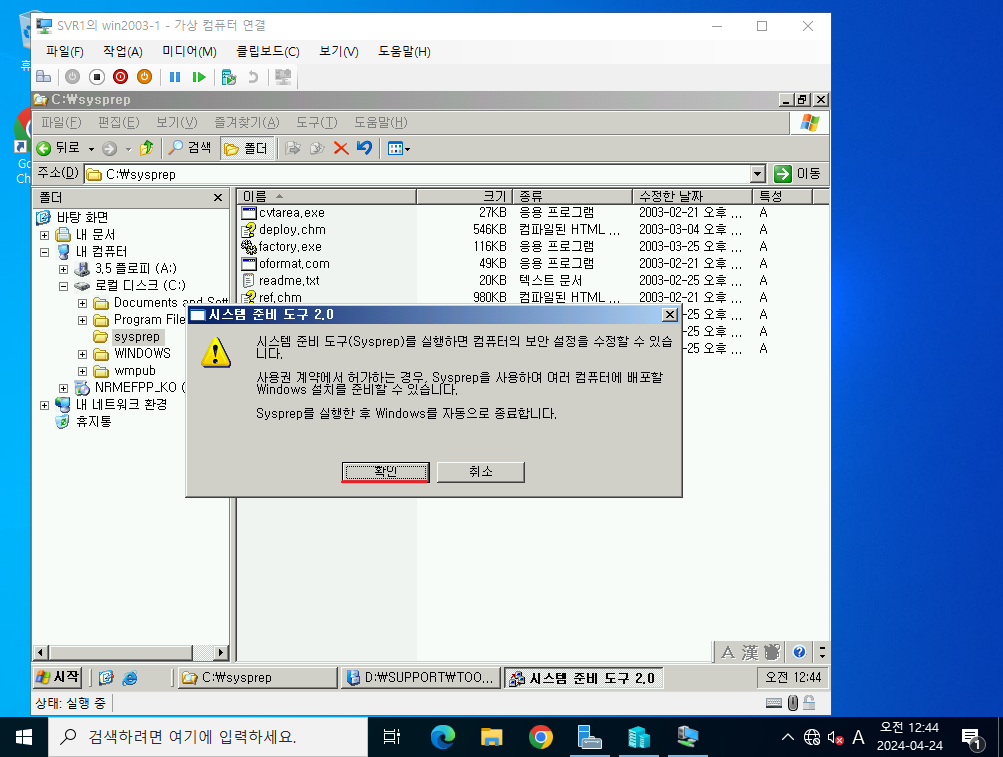Open the back history dropdown arrow
This screenshot has width=1003, height=757.
[91, 149]
